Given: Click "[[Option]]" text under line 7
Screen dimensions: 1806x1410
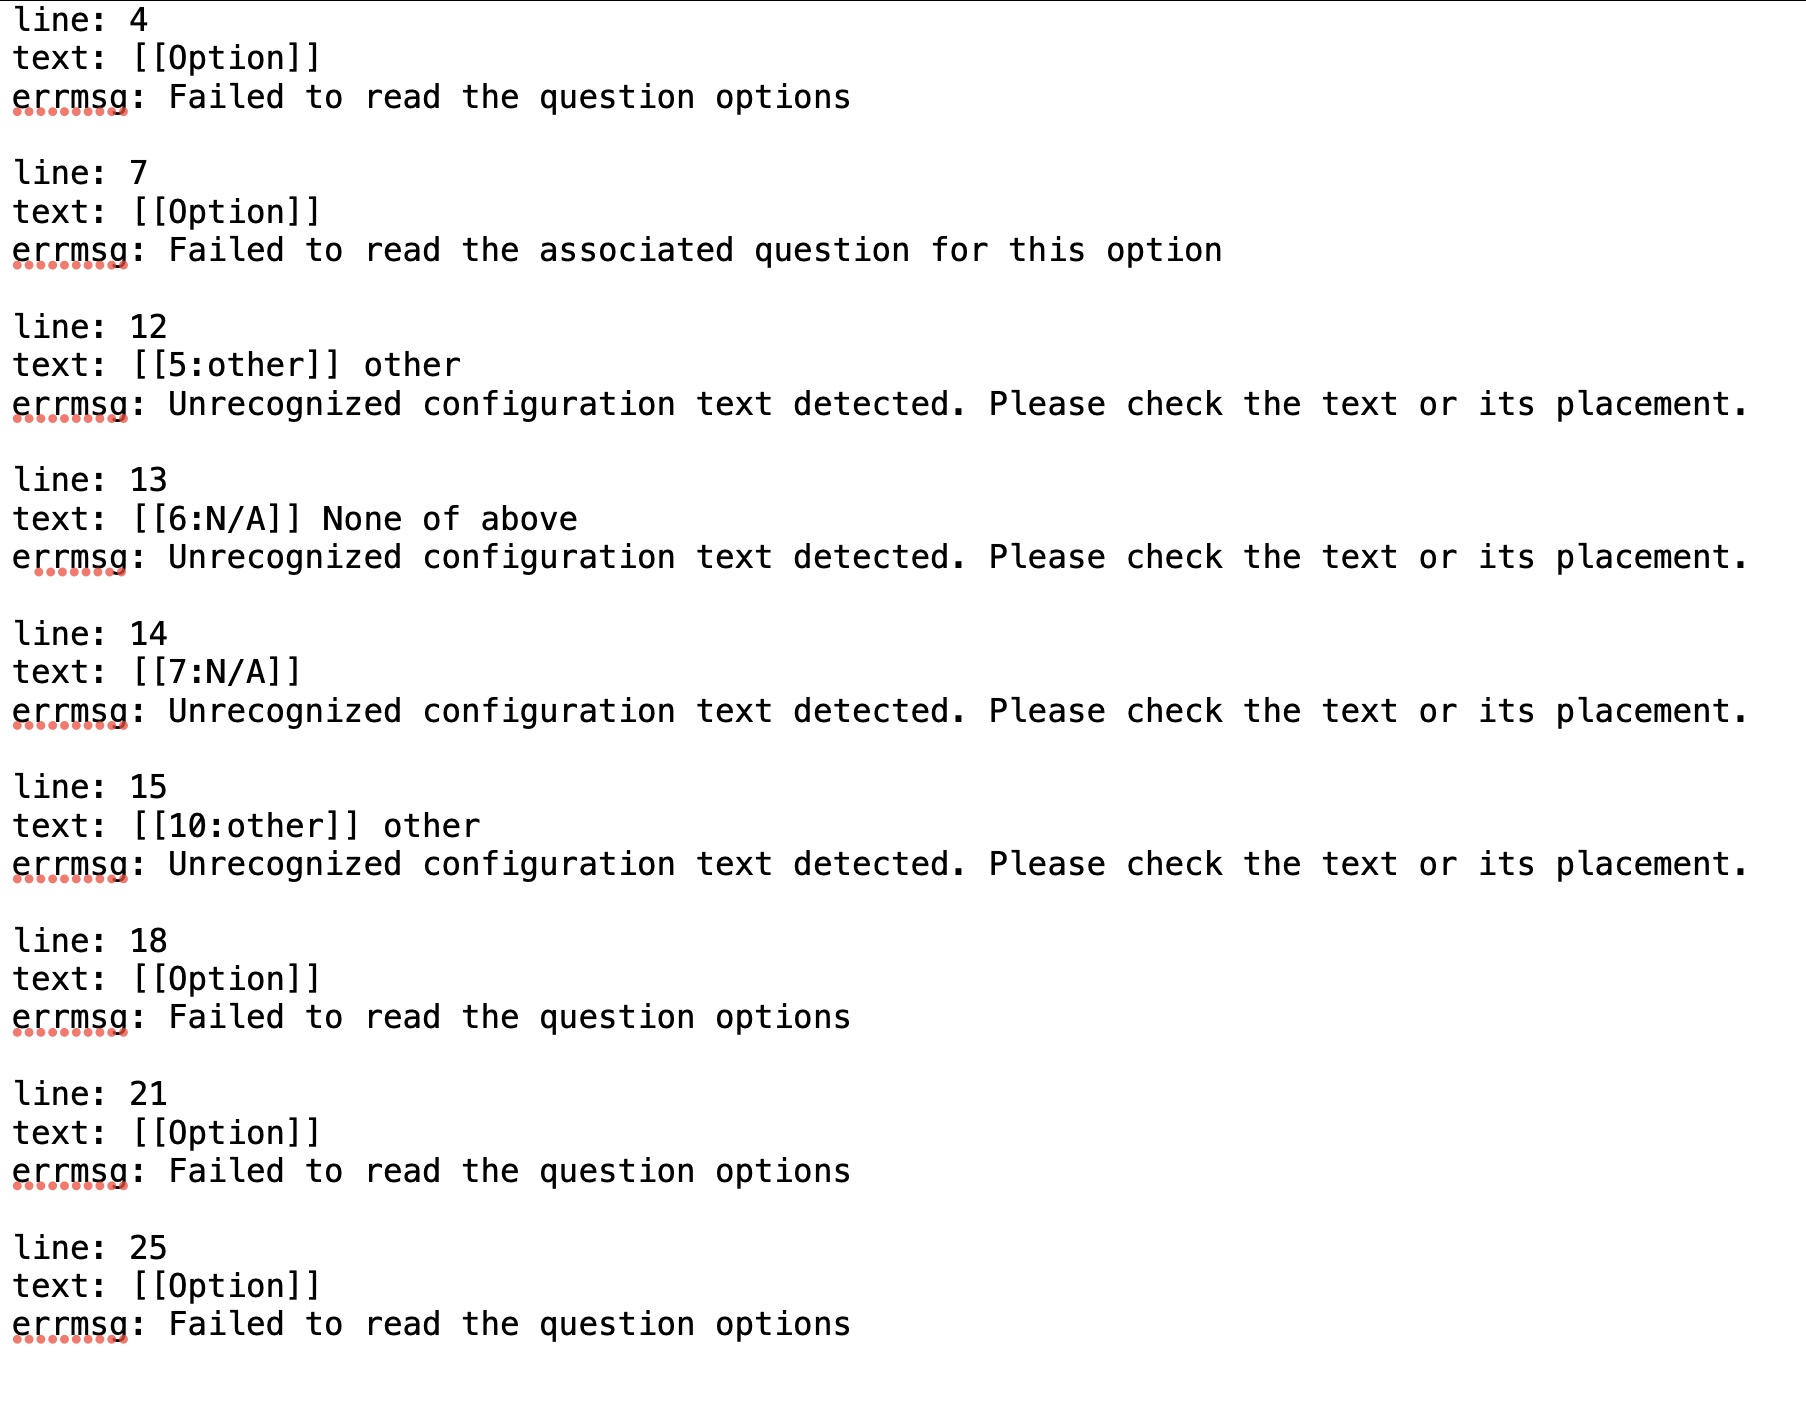Looking at the screenshot, I should 227,212.
